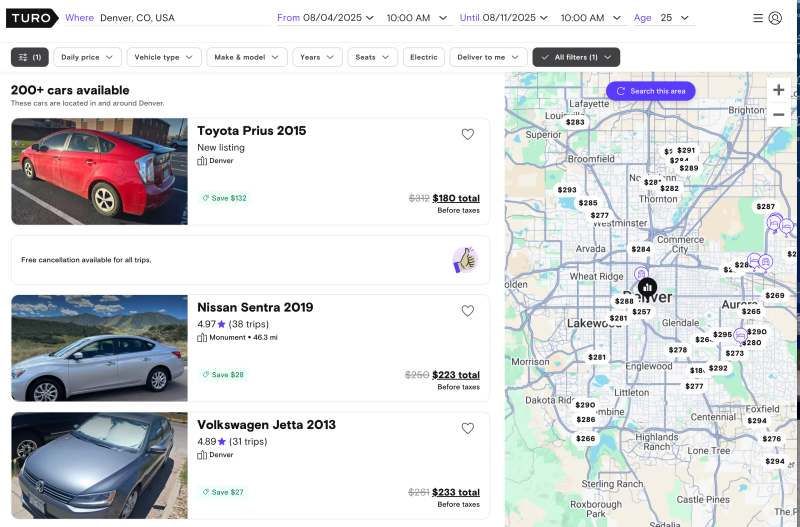Click the $257 map price marker

641,312
